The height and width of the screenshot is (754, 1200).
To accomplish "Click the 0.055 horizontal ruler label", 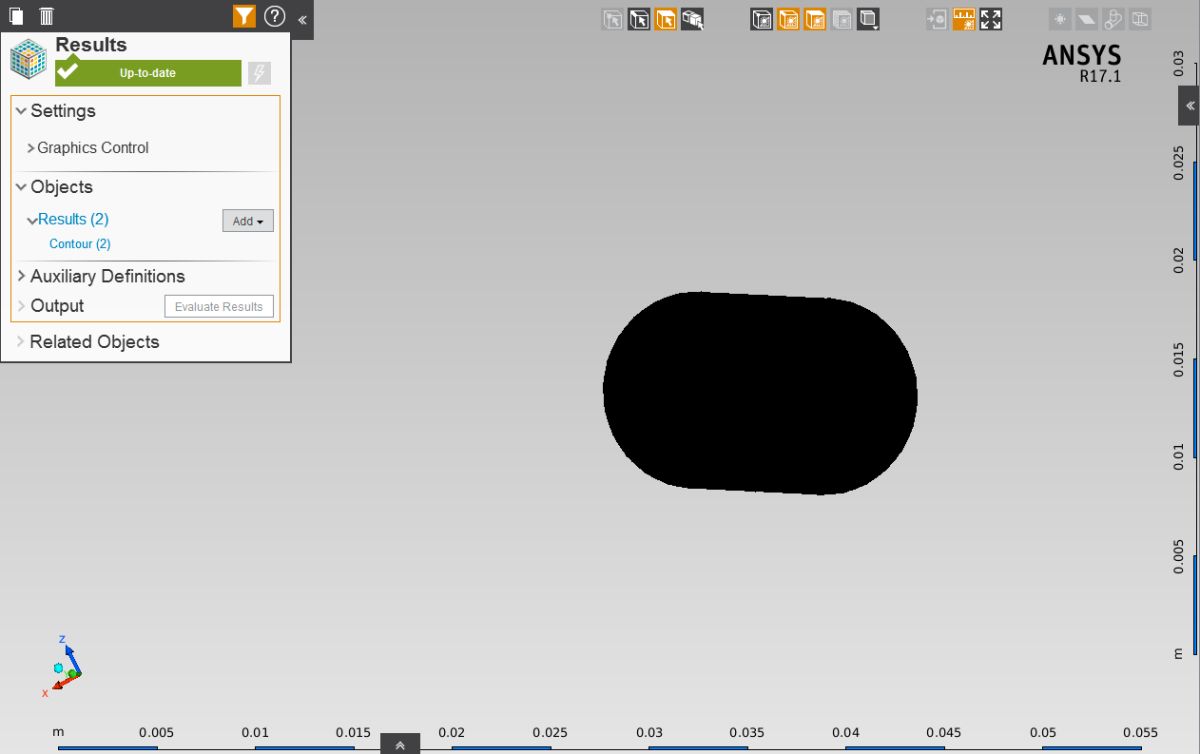I will [x=1140, y=732].
